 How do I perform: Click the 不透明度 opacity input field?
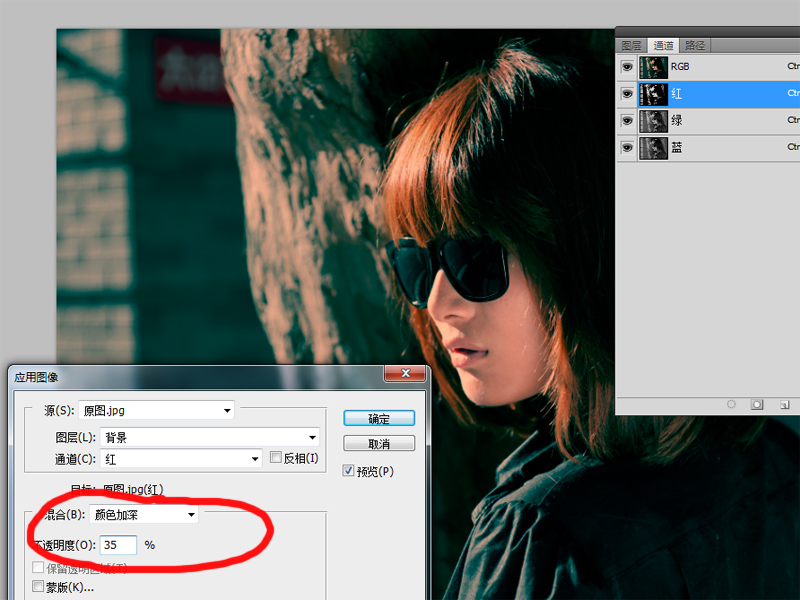(x=118, y=545)
